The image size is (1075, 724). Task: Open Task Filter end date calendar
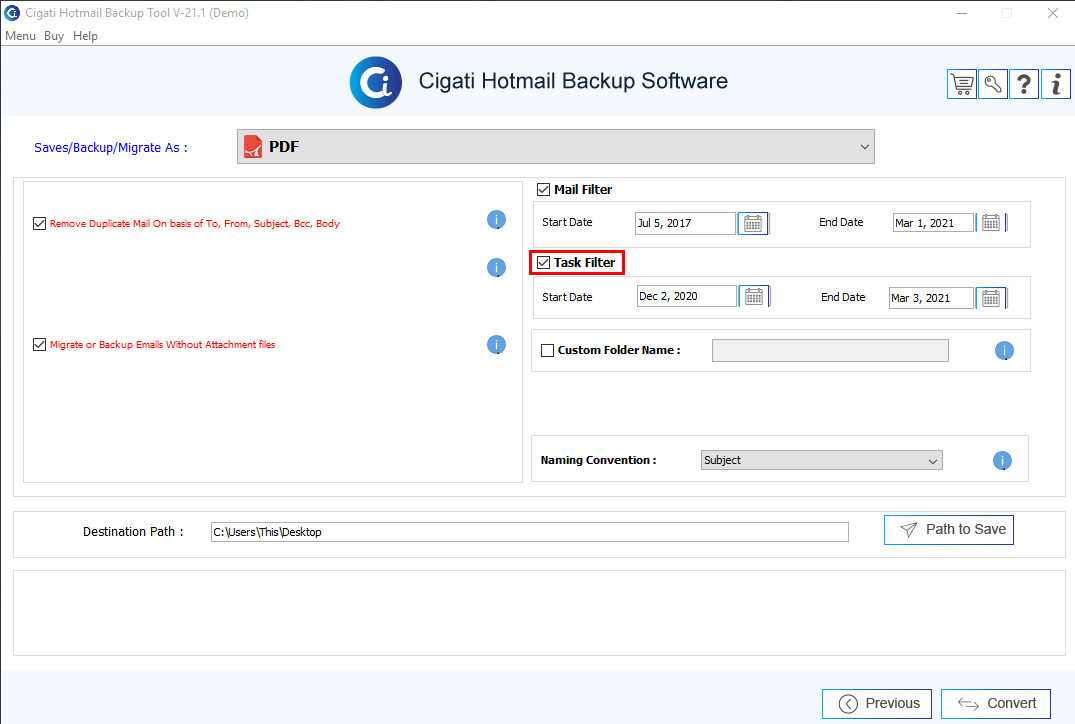pyautogui.click(x=991, y=298)
